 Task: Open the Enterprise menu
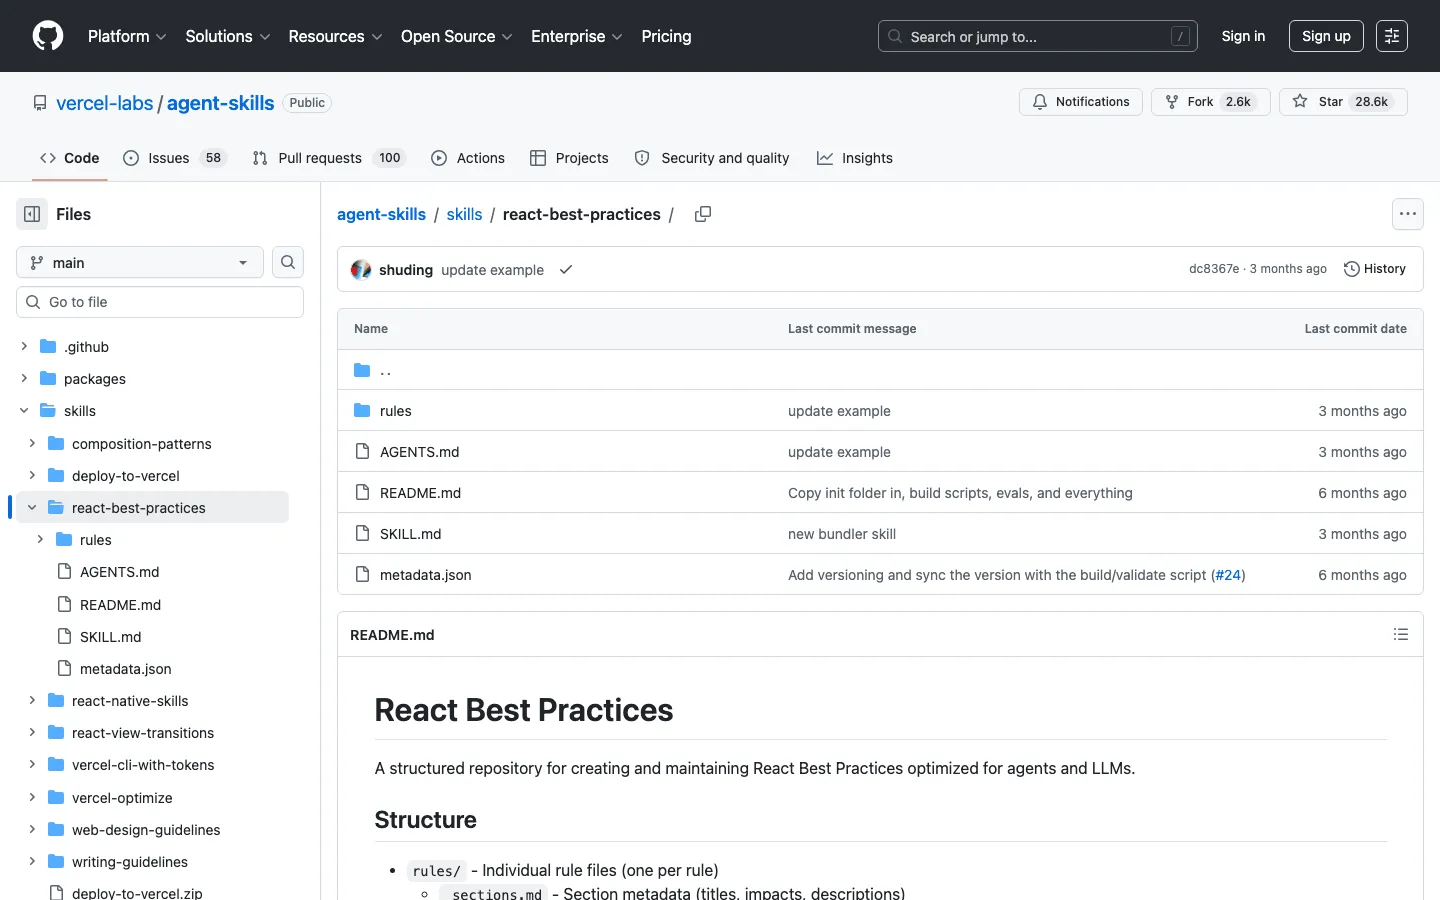pos(576,36)
